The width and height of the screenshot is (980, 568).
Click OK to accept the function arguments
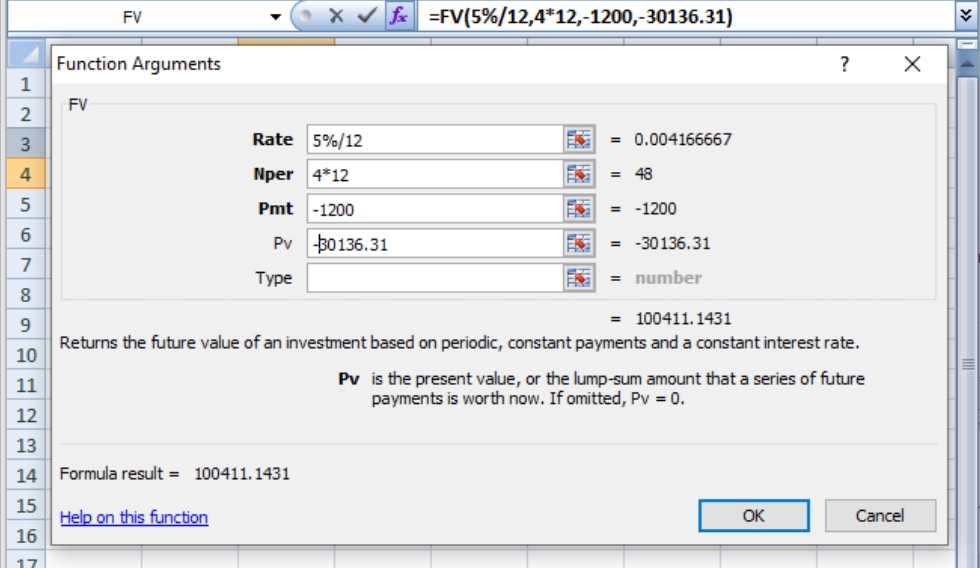pyautogui.click(x=754, y=516)
